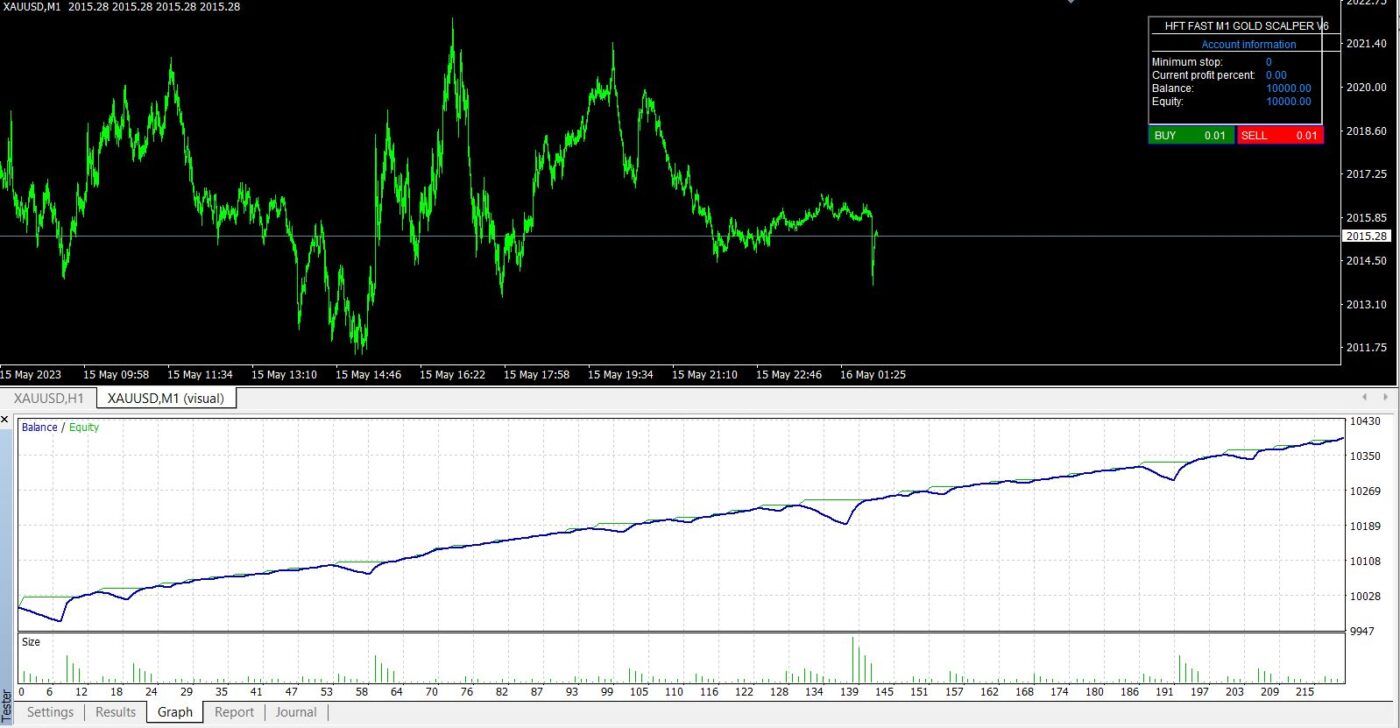Collapse the gray indicator arrow at chart top

pyautogui.click(x=1070, y=3)
